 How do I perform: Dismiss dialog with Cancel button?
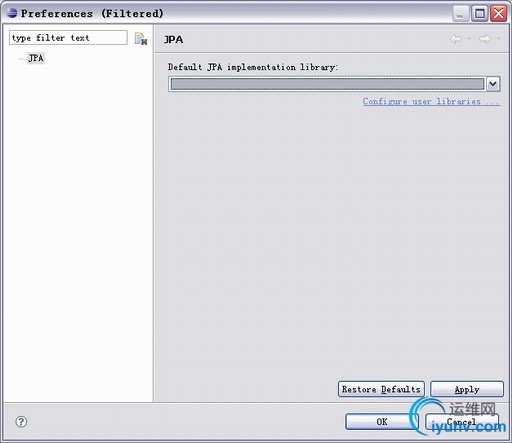tap(462, 422)
